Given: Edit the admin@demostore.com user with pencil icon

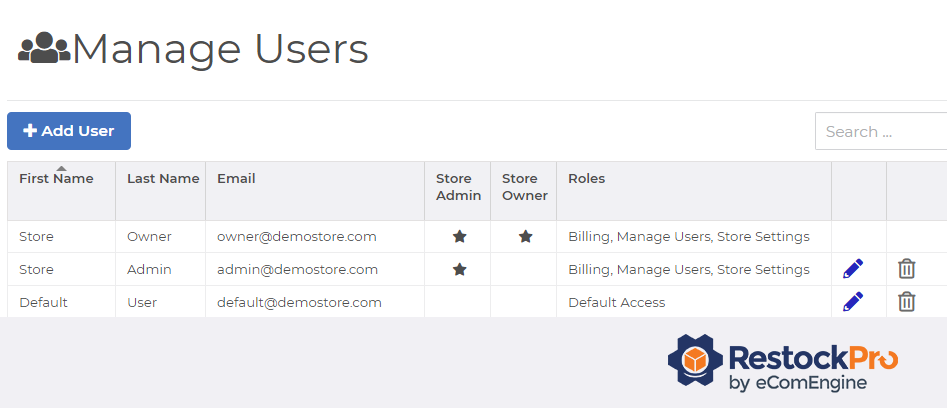Looking at the screenshot, I should click(853, 269).
